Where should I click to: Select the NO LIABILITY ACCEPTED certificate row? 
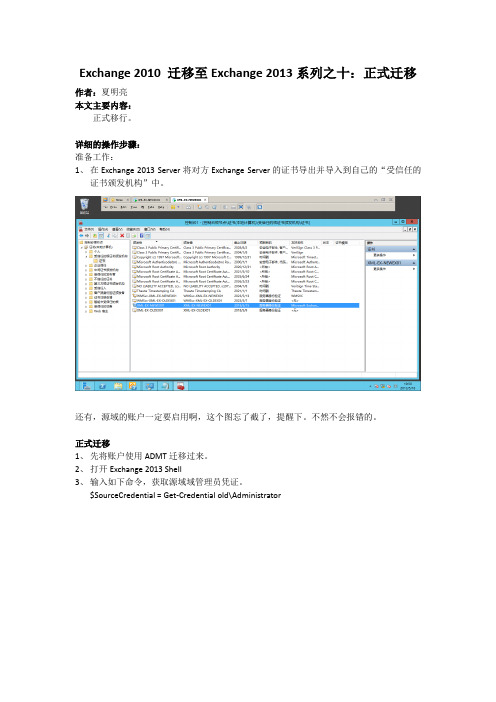point(245,286)
